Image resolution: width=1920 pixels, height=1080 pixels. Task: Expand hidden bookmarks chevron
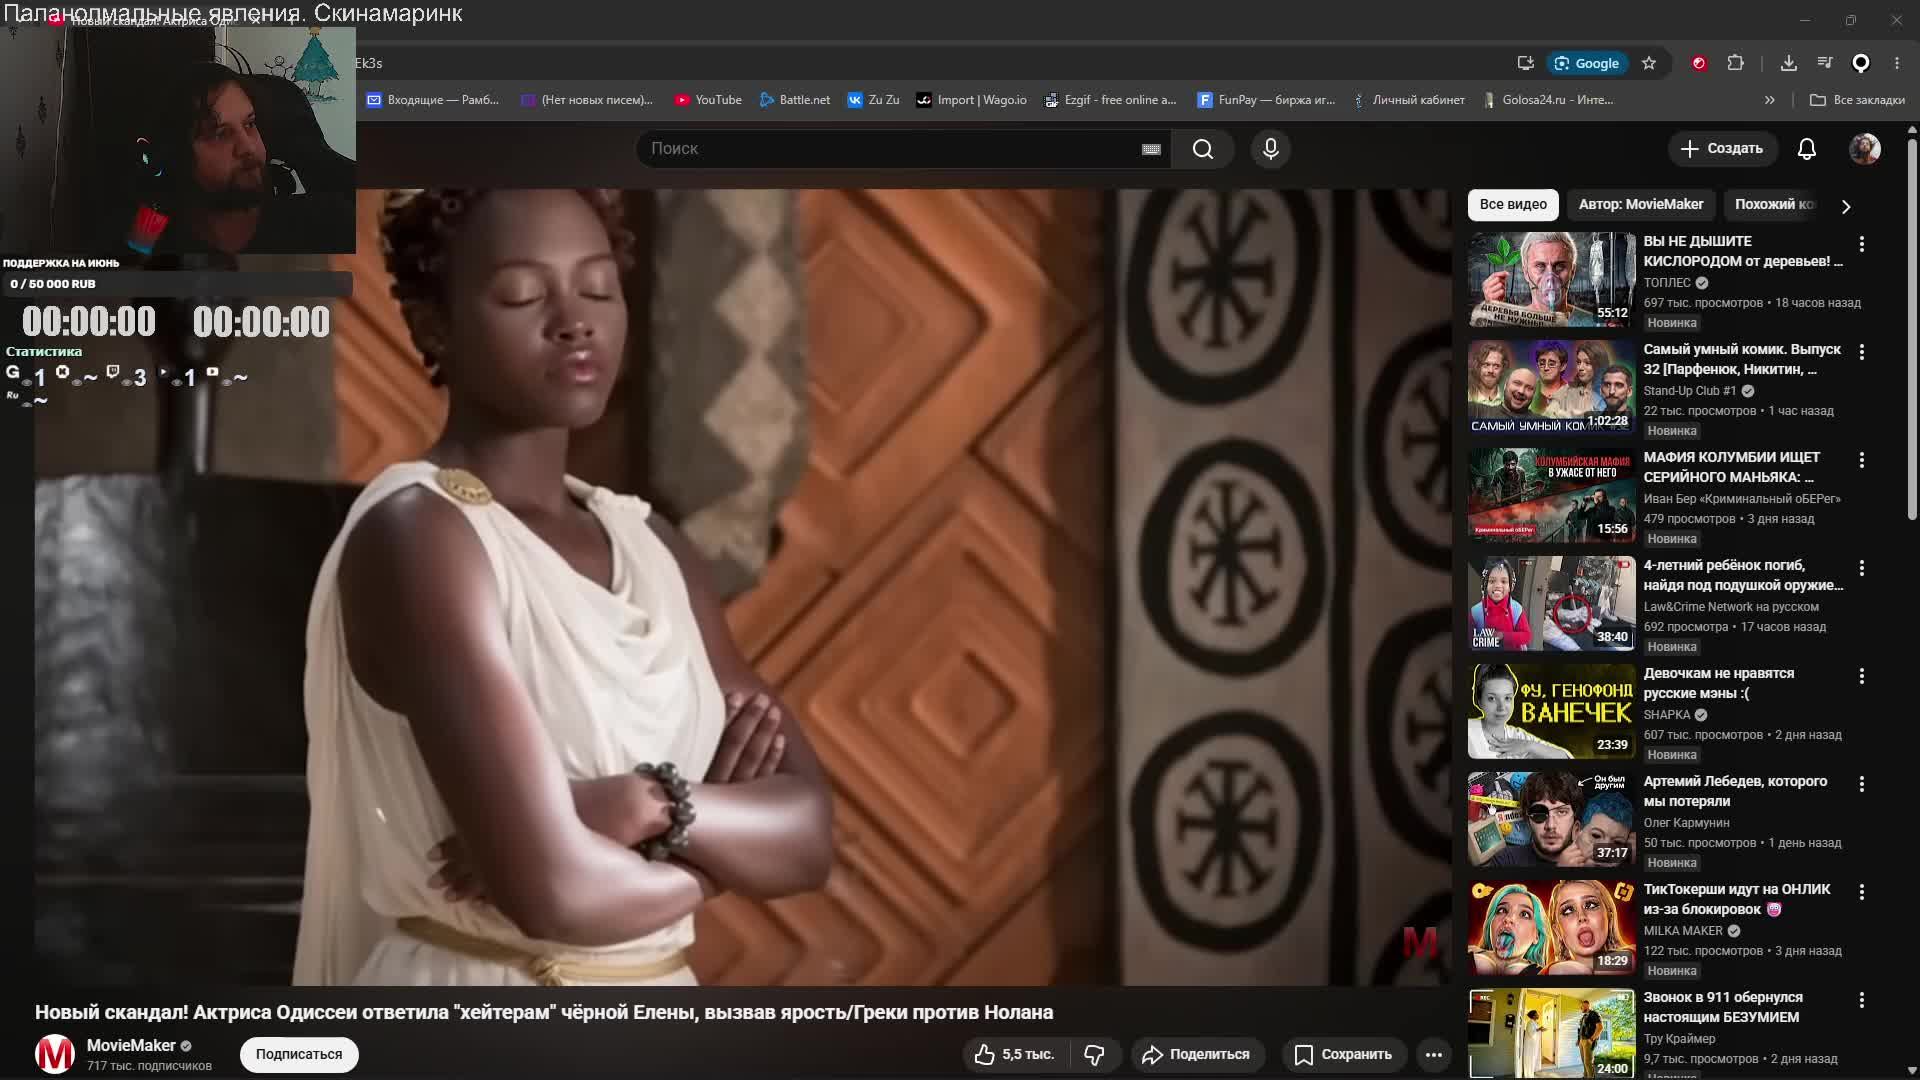click(1770, 100)
